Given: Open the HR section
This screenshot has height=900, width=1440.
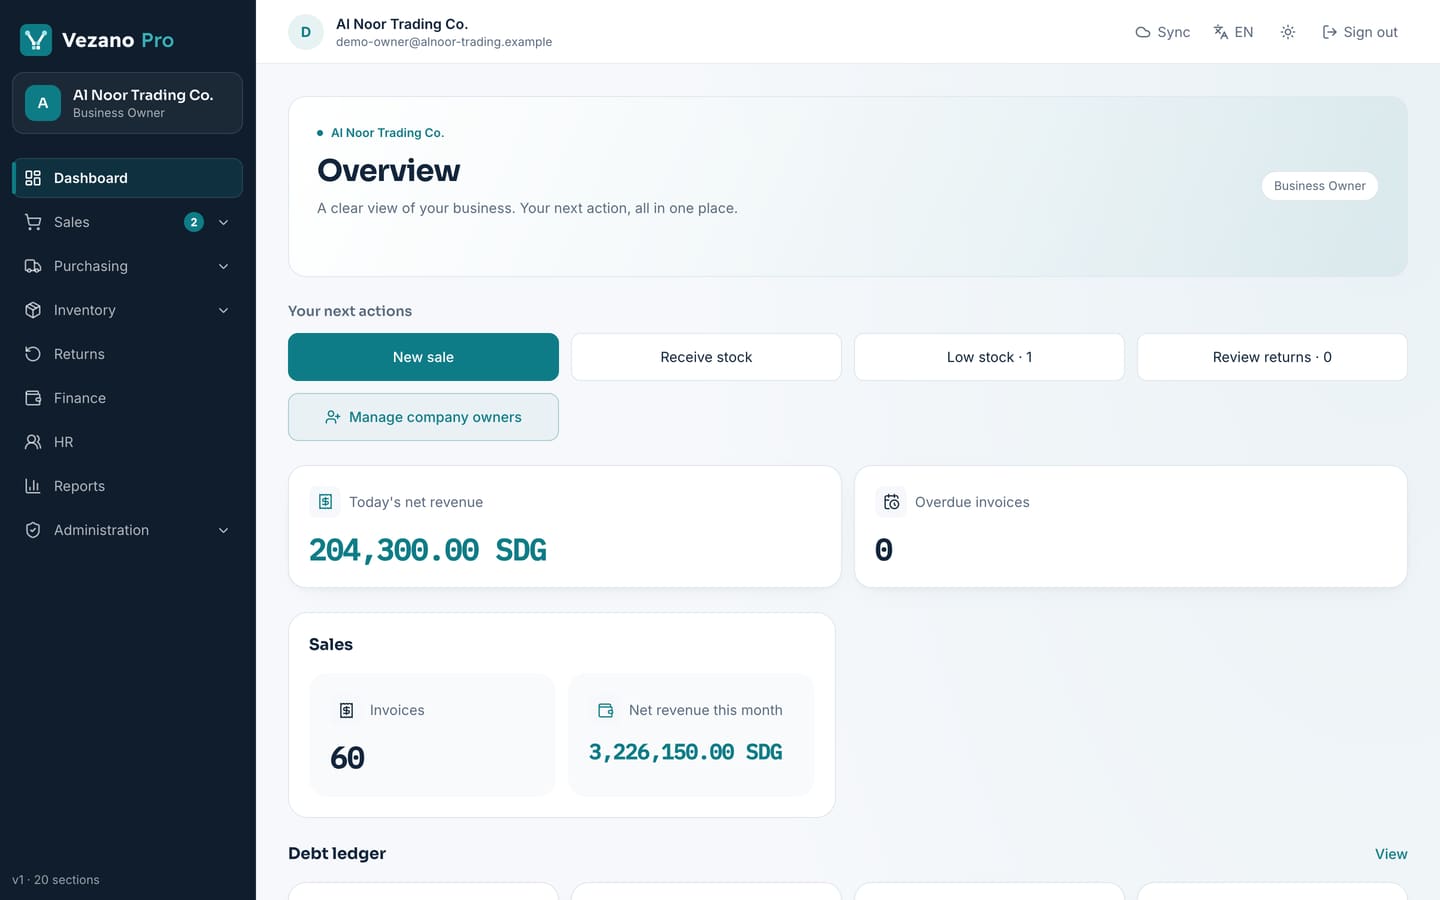Looking at the screenshot, I should coord(127,442).
